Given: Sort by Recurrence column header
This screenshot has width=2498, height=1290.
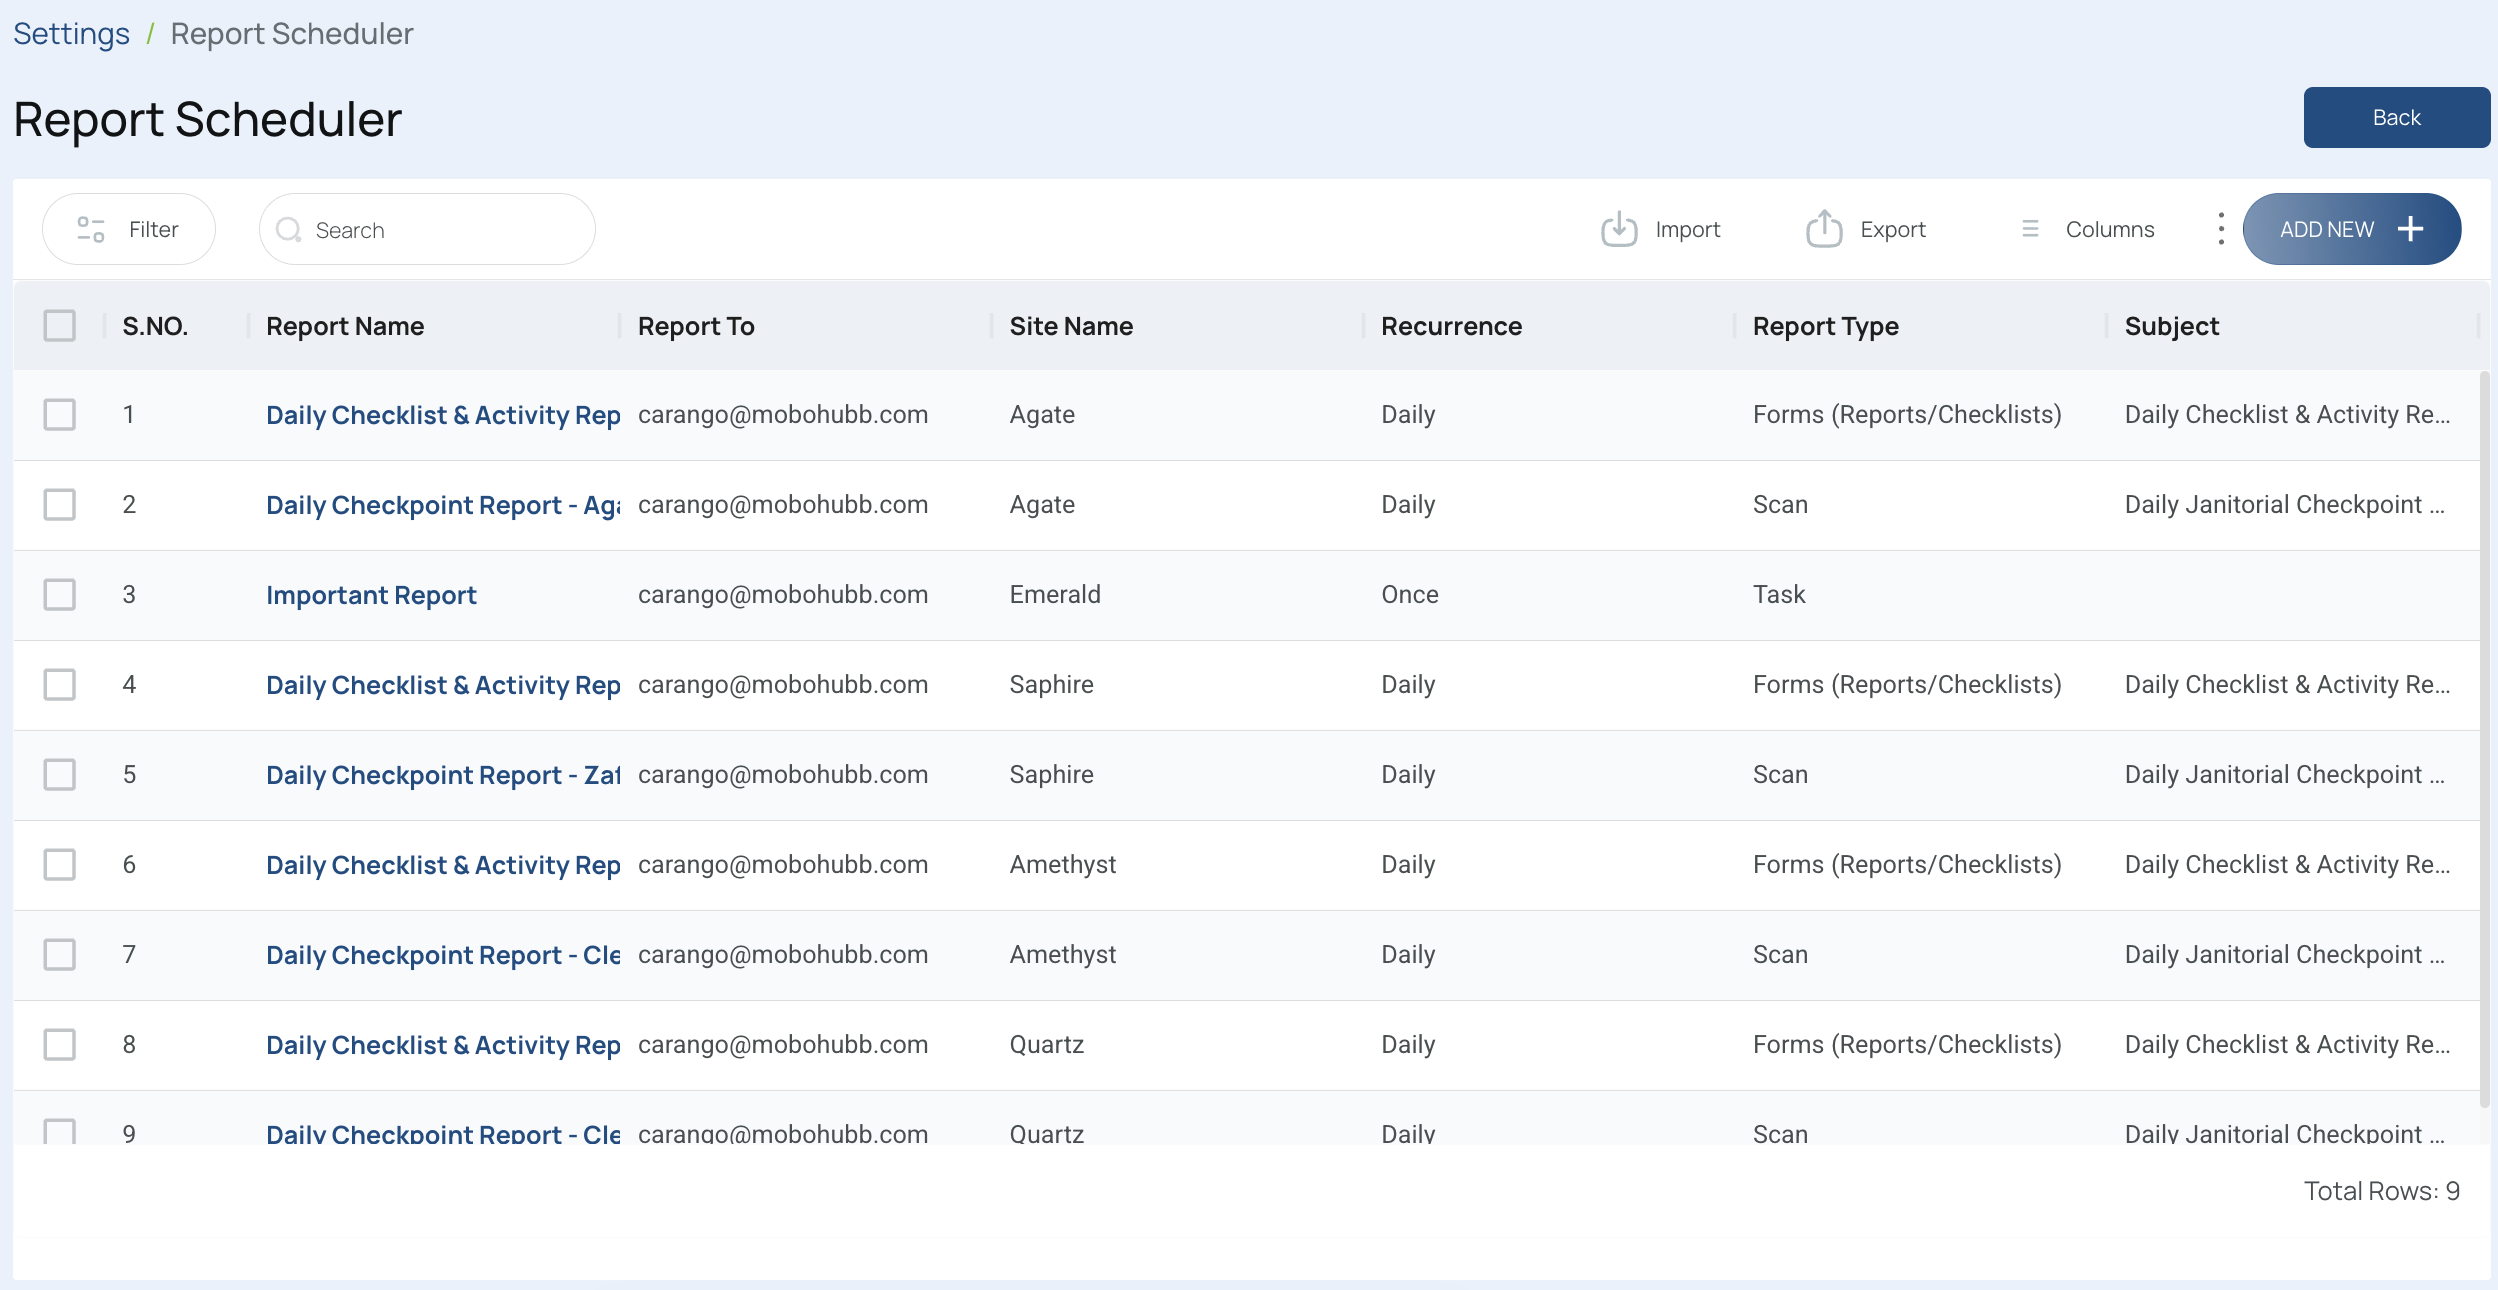Looking at the screenshot, I should pos(1451,326).
